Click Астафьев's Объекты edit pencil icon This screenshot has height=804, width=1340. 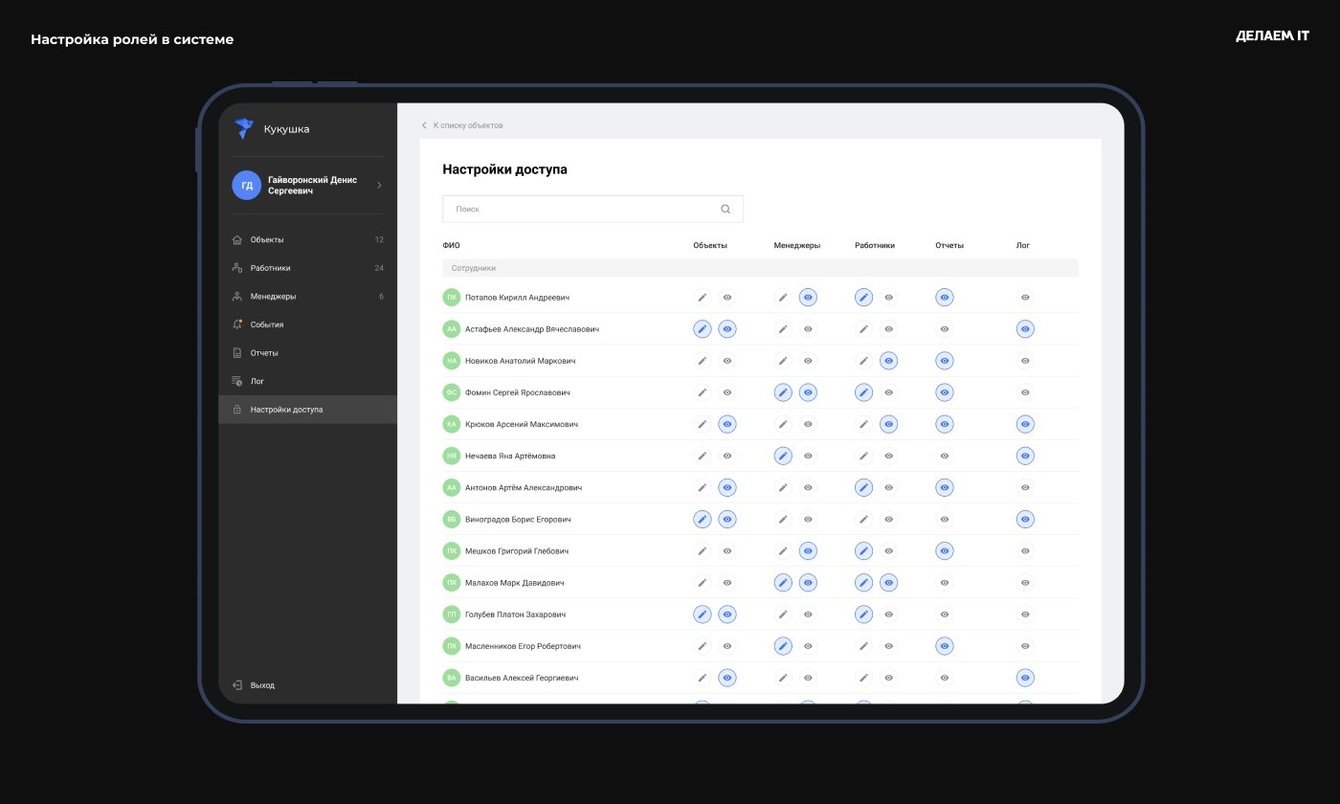[702, 329]
